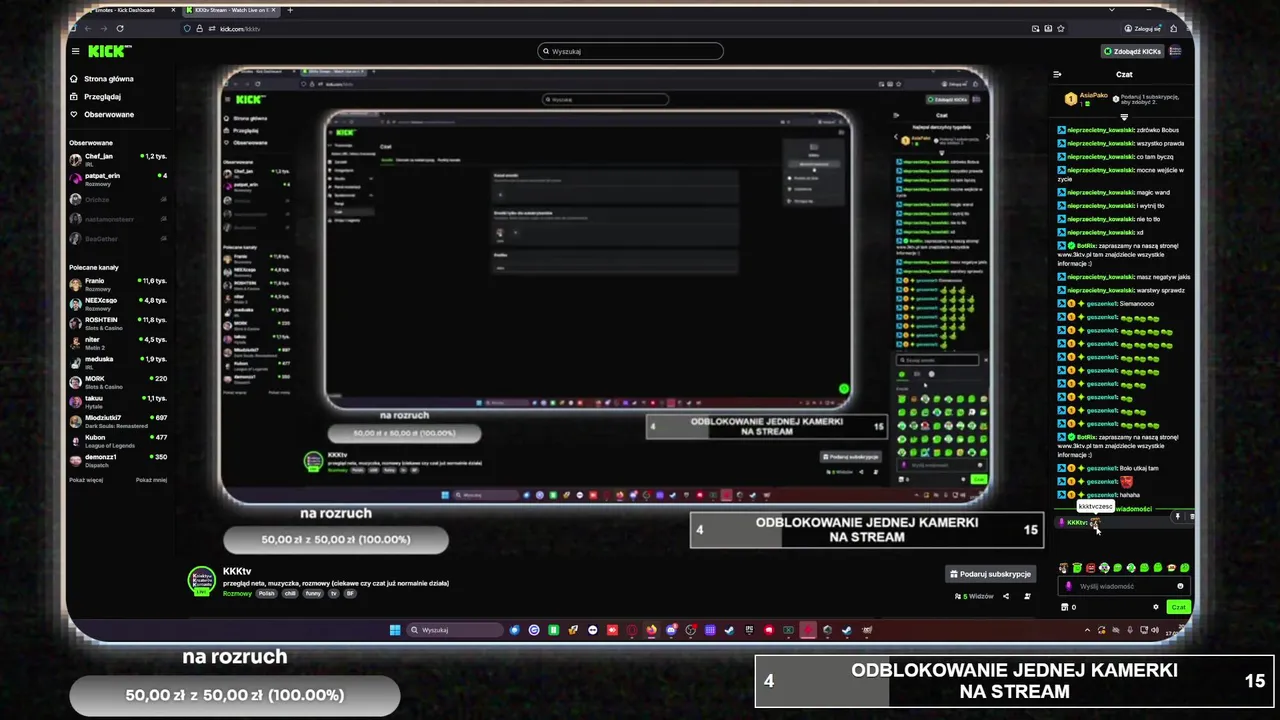Screen dimensions: 1280x720
Task: Pin the KKKtv chat message
Action: [x=1177, y=517]
